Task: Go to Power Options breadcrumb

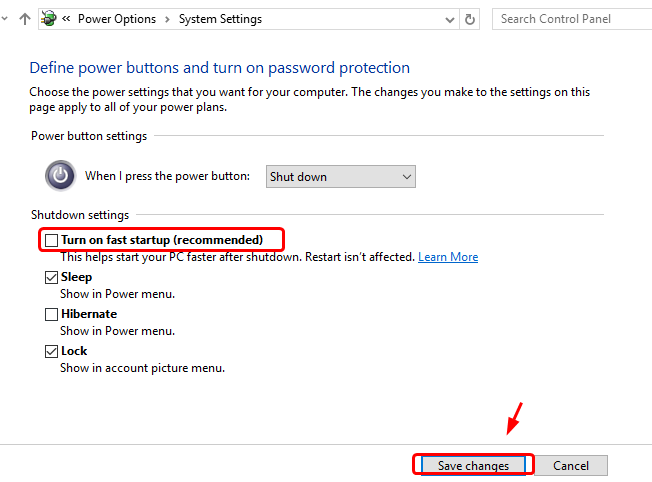Action: [x=117, y=19]
